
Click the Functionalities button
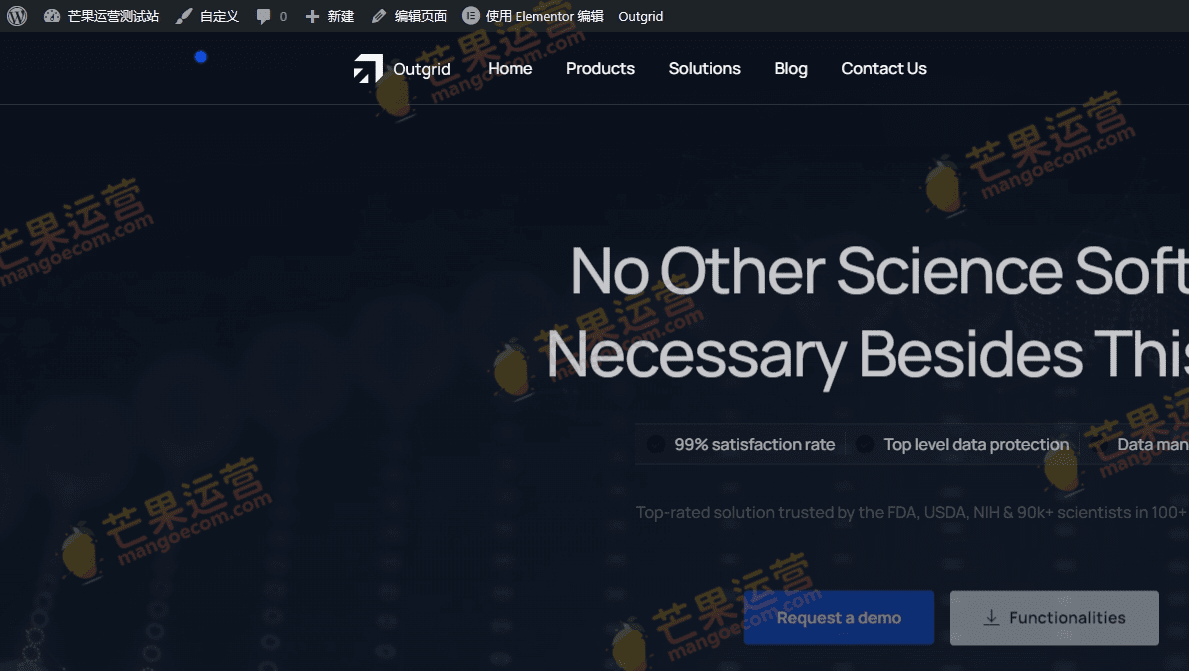coord(1054,618)
